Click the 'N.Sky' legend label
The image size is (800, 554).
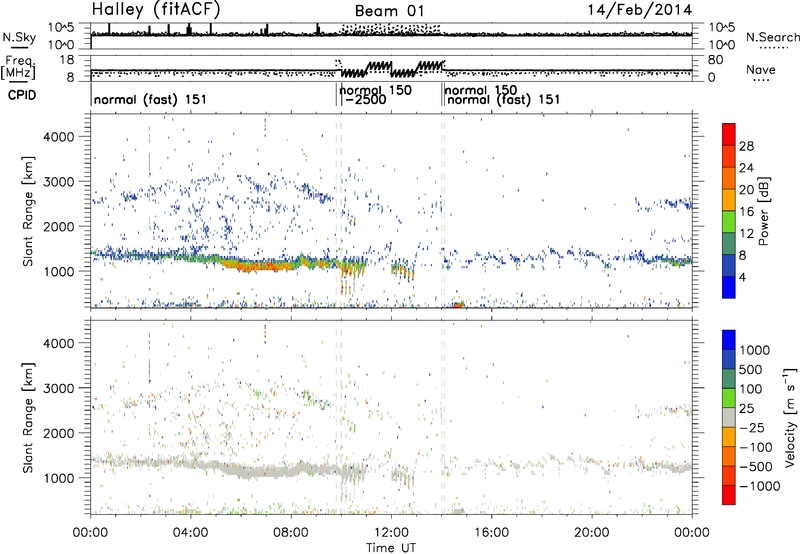pyautogui.click(x=19, y=37)
